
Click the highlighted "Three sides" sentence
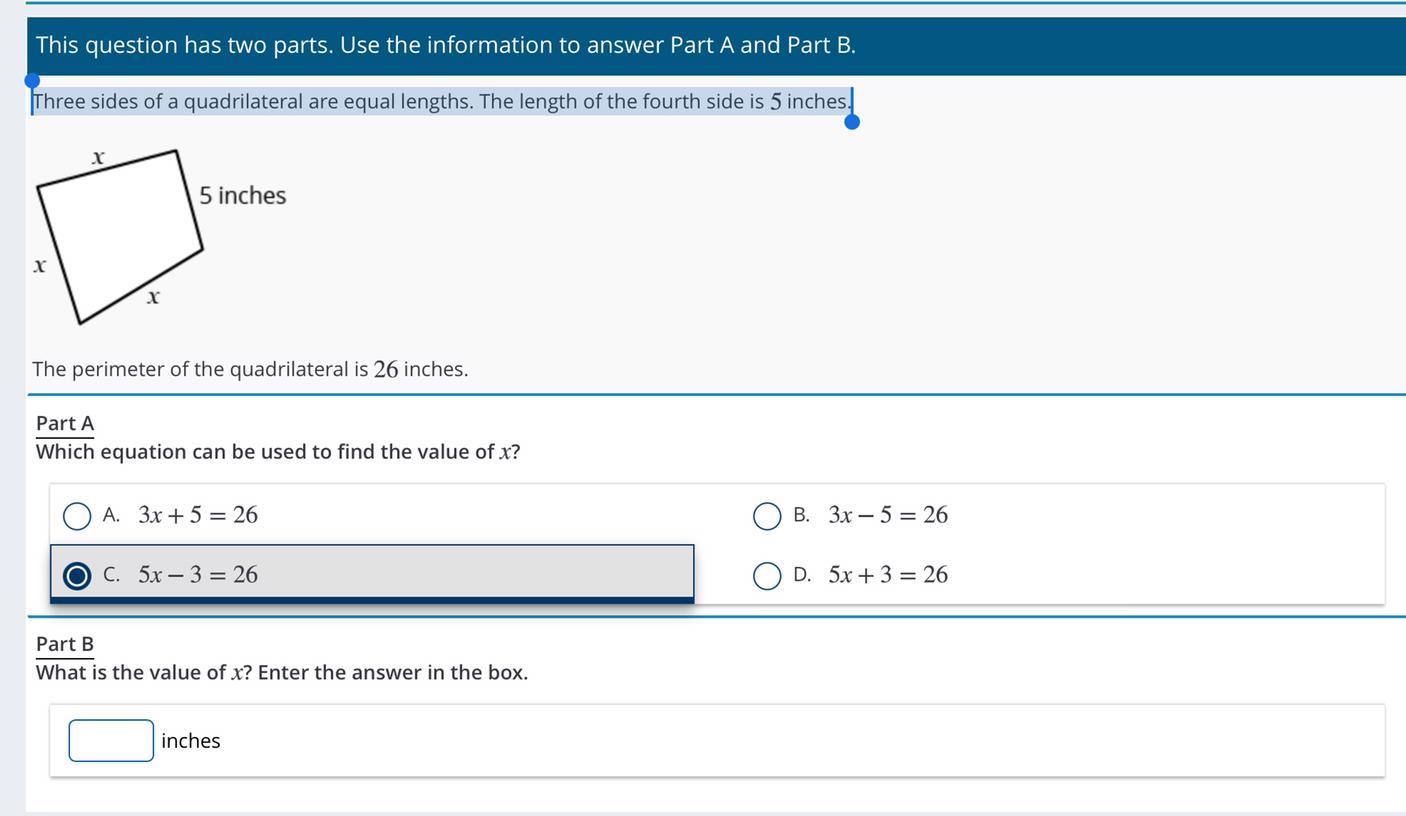(440, 102)
